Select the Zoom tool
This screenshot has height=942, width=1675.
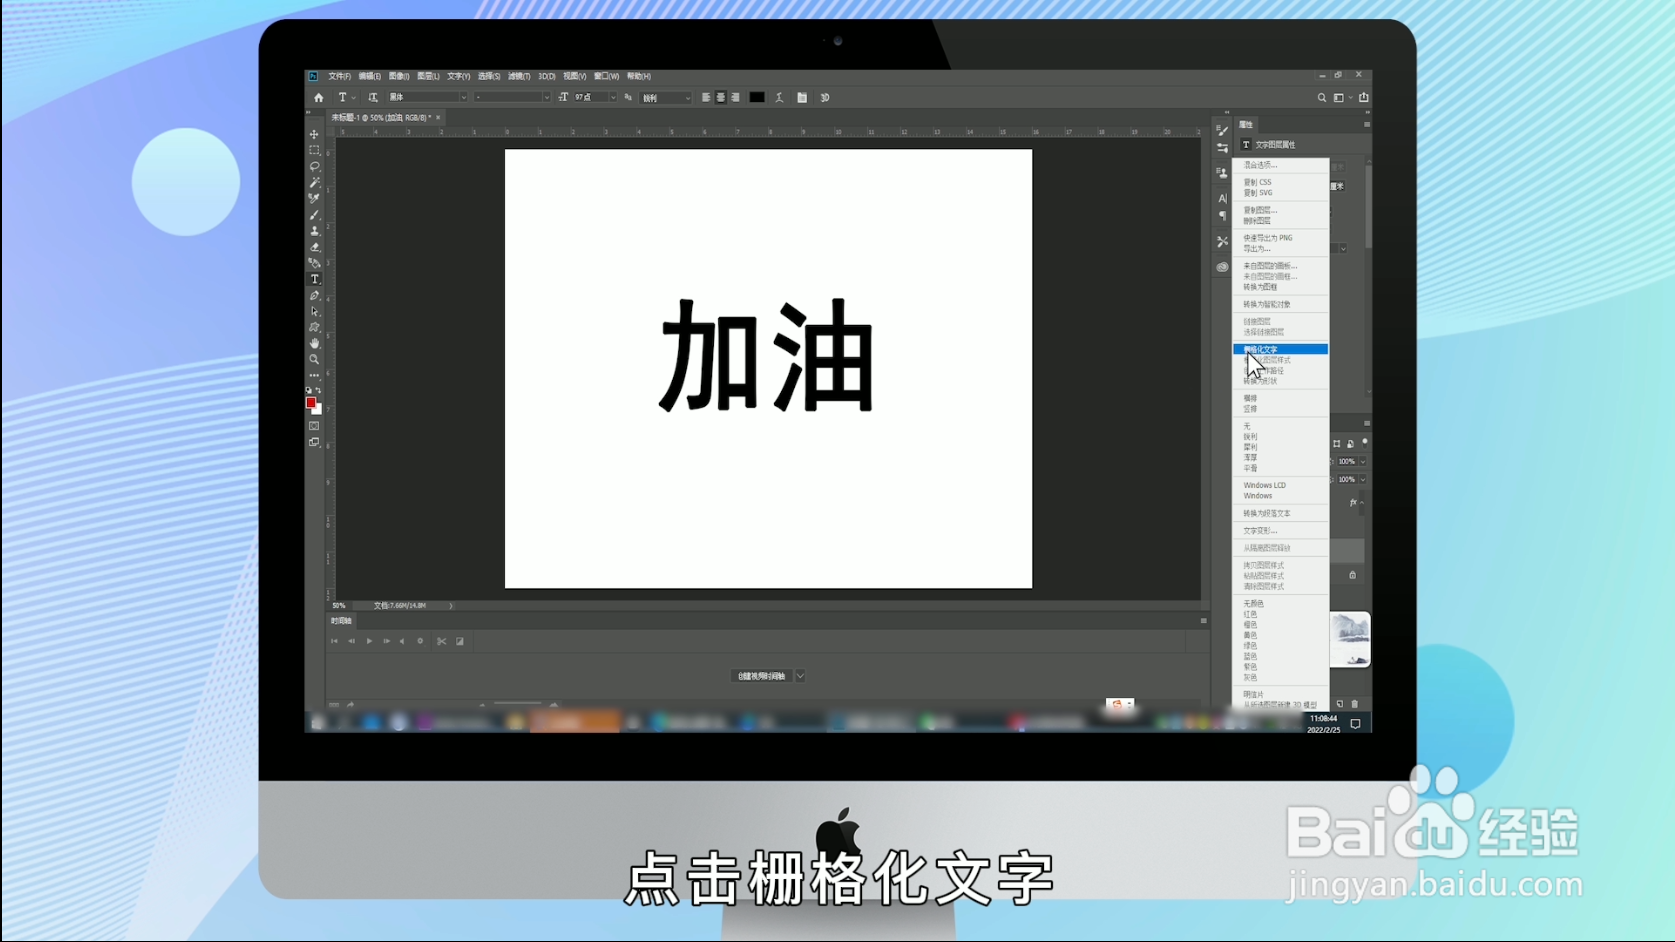pos(315,360)
